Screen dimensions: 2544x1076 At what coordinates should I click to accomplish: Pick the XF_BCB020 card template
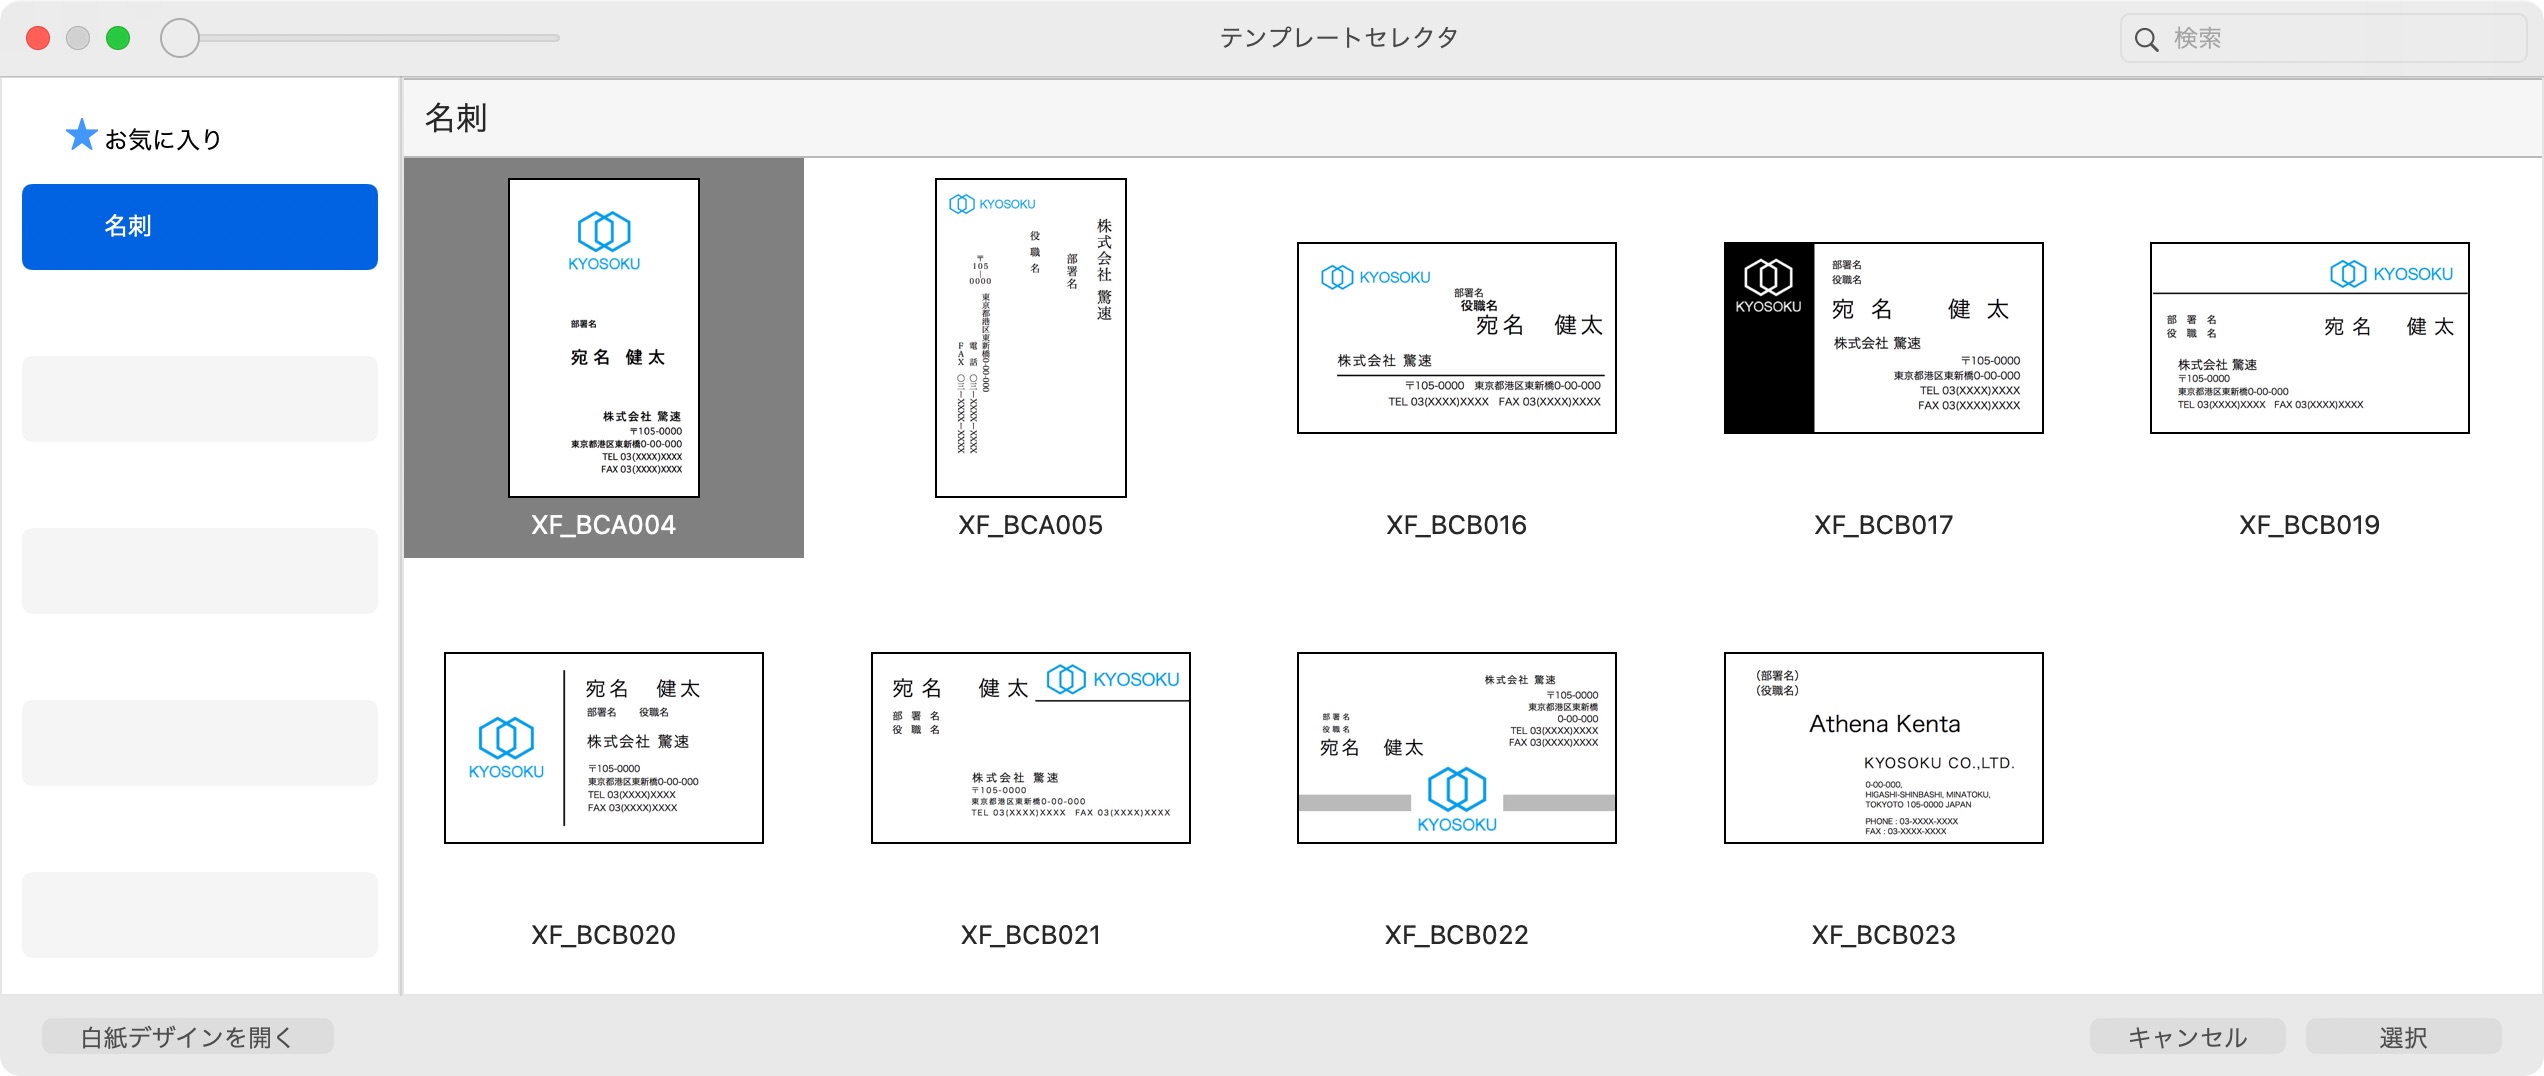point(604,748)
